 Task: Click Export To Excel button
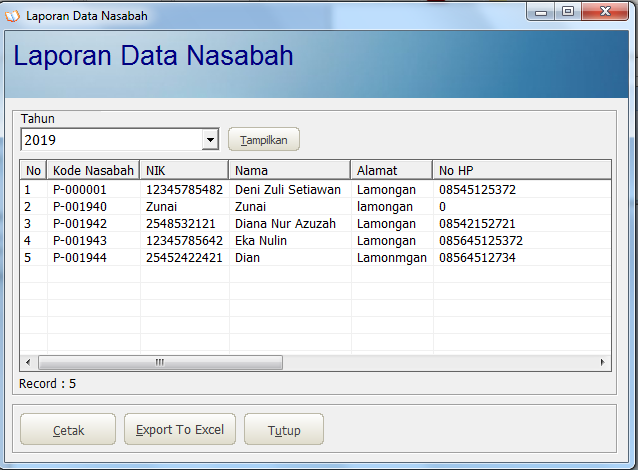pos(180,430)
